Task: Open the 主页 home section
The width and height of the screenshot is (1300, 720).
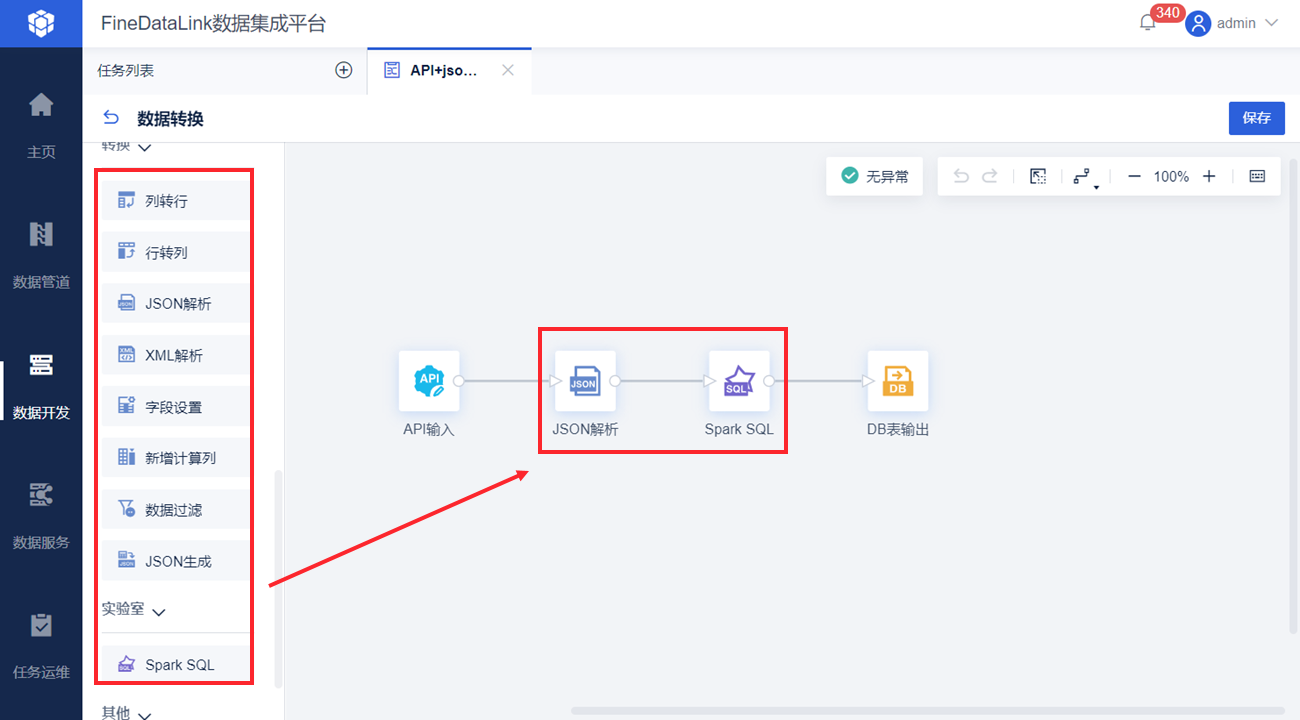Action: [41, 125]
